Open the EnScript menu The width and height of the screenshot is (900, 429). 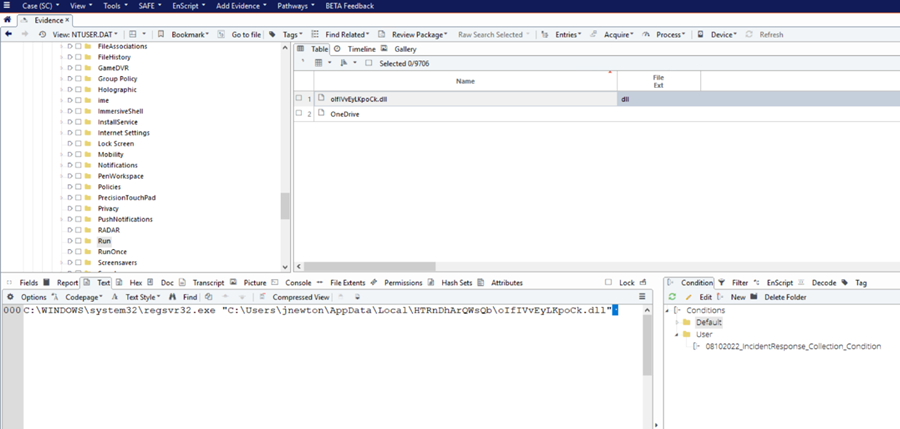(190, 6)
